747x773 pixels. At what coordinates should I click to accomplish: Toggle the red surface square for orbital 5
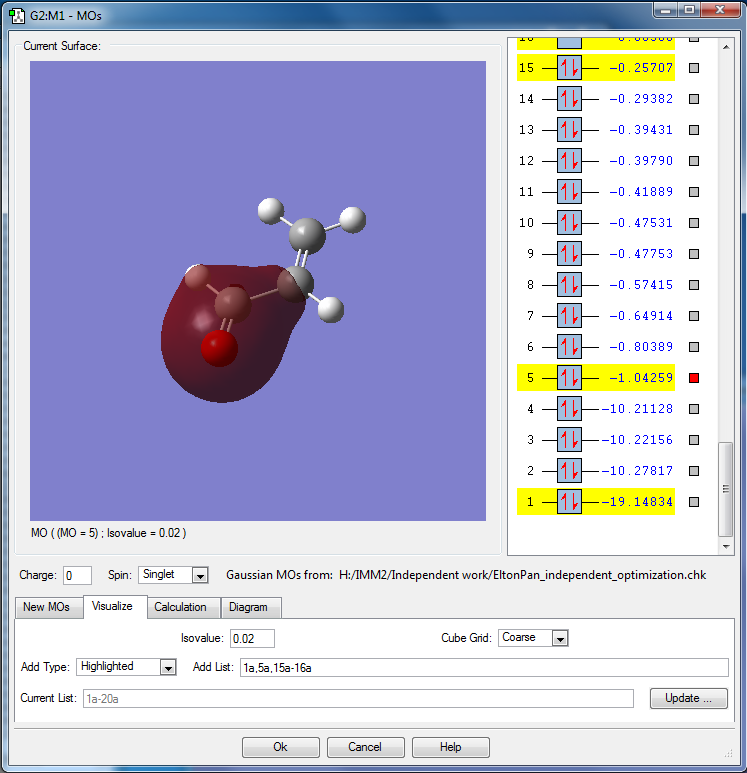click(x=694, y=378)
